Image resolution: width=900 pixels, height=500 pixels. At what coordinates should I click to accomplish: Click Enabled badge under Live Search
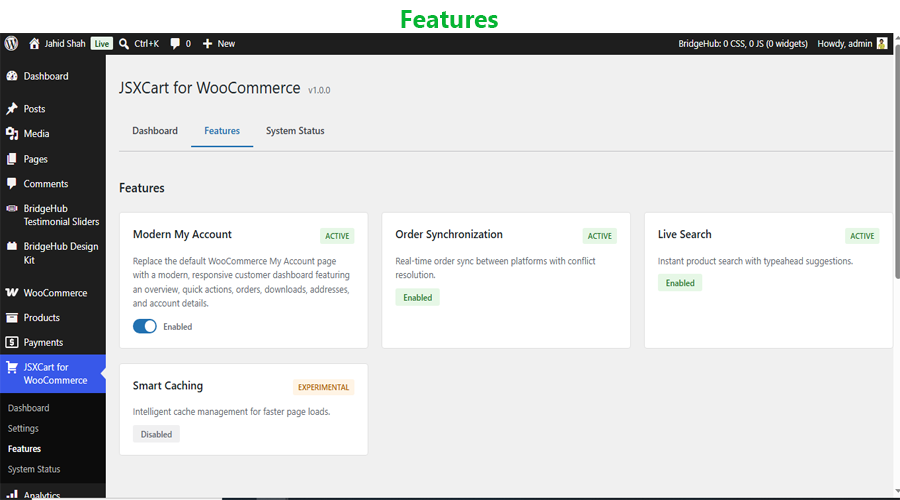point(680,283)
